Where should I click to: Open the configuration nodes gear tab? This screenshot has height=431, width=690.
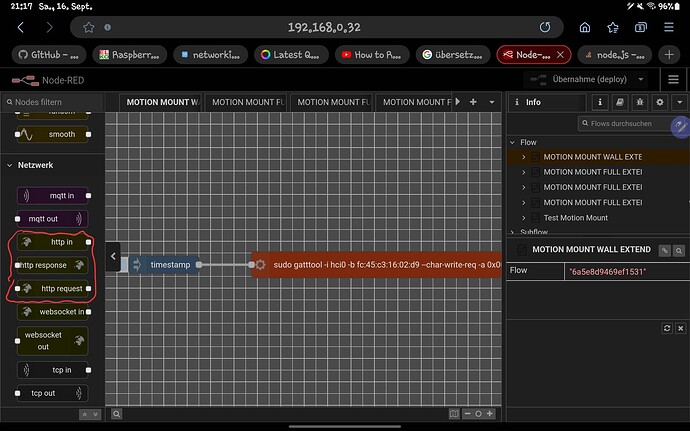[x=660, y=102]
